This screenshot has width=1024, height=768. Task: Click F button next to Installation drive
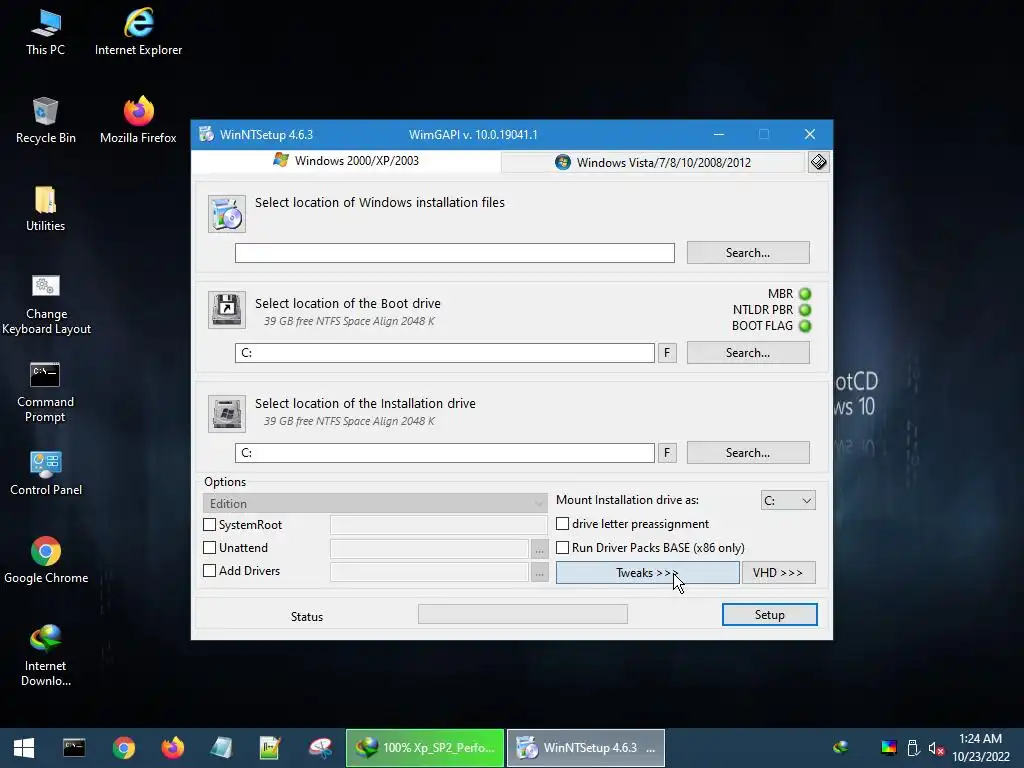[667, 453]
